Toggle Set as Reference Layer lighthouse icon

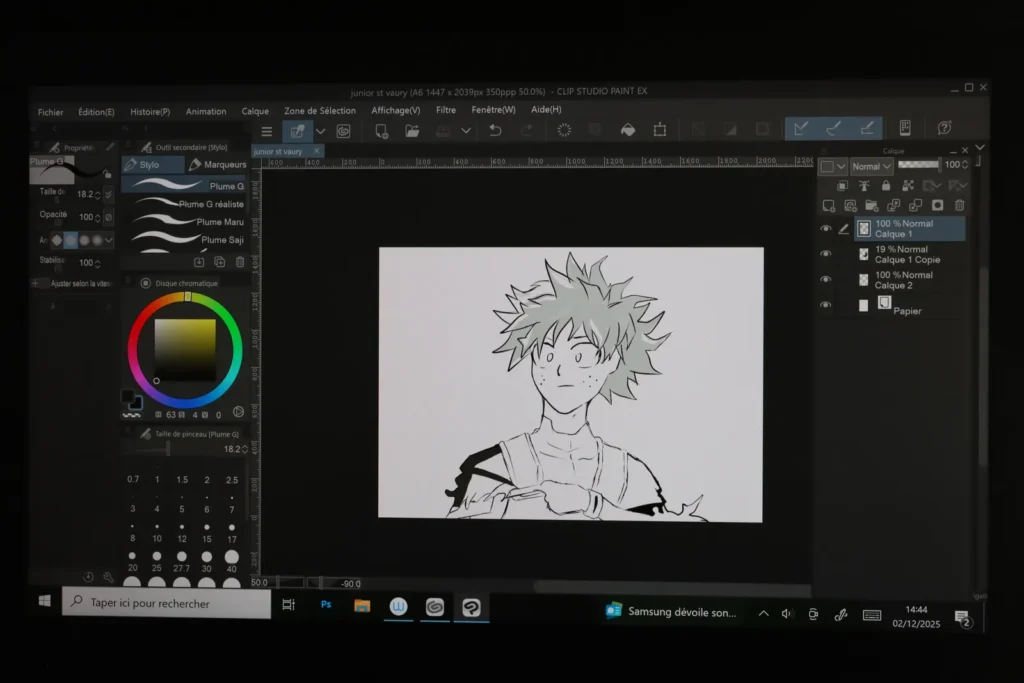tap(864, 186)
